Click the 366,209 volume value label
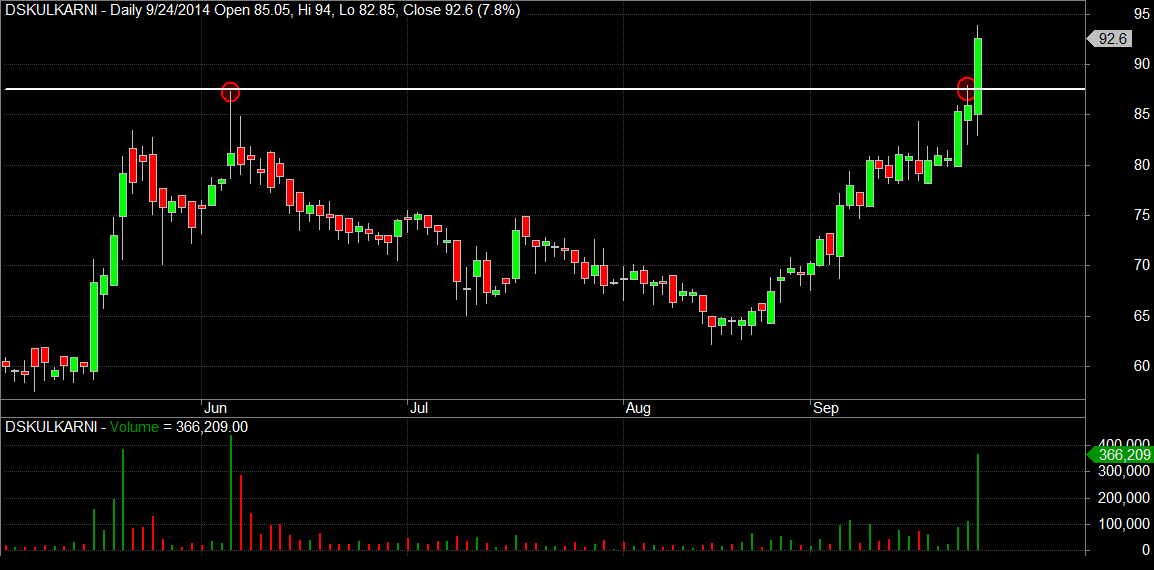1154x570 pixels. [x=1119, y=455]
